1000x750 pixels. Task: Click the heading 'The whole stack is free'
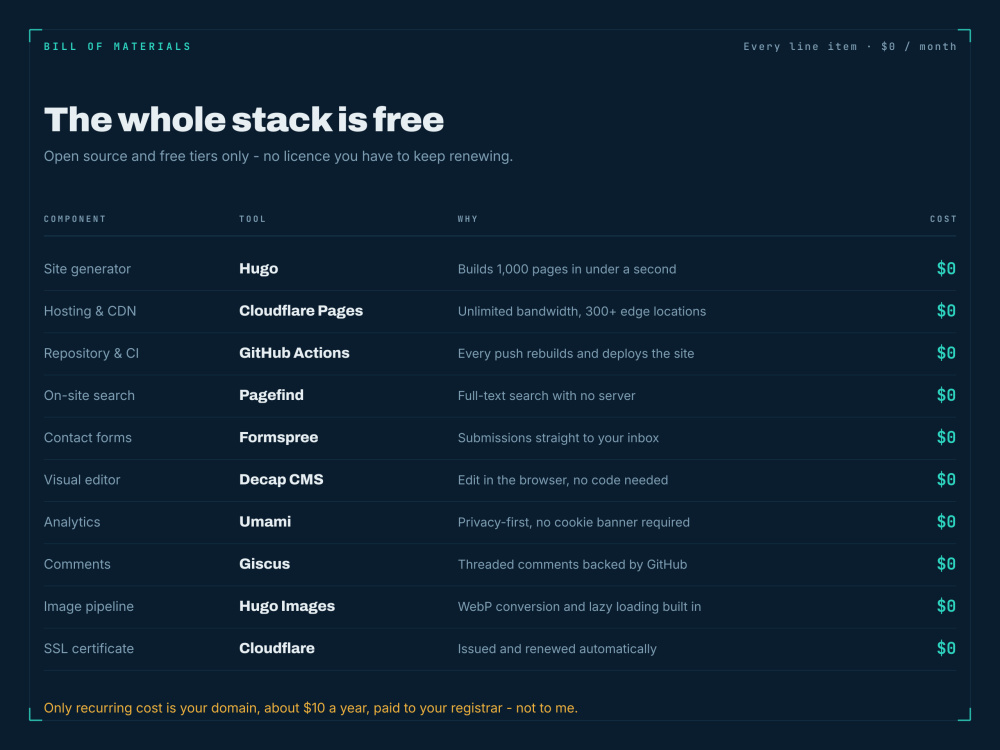[244, 119]
